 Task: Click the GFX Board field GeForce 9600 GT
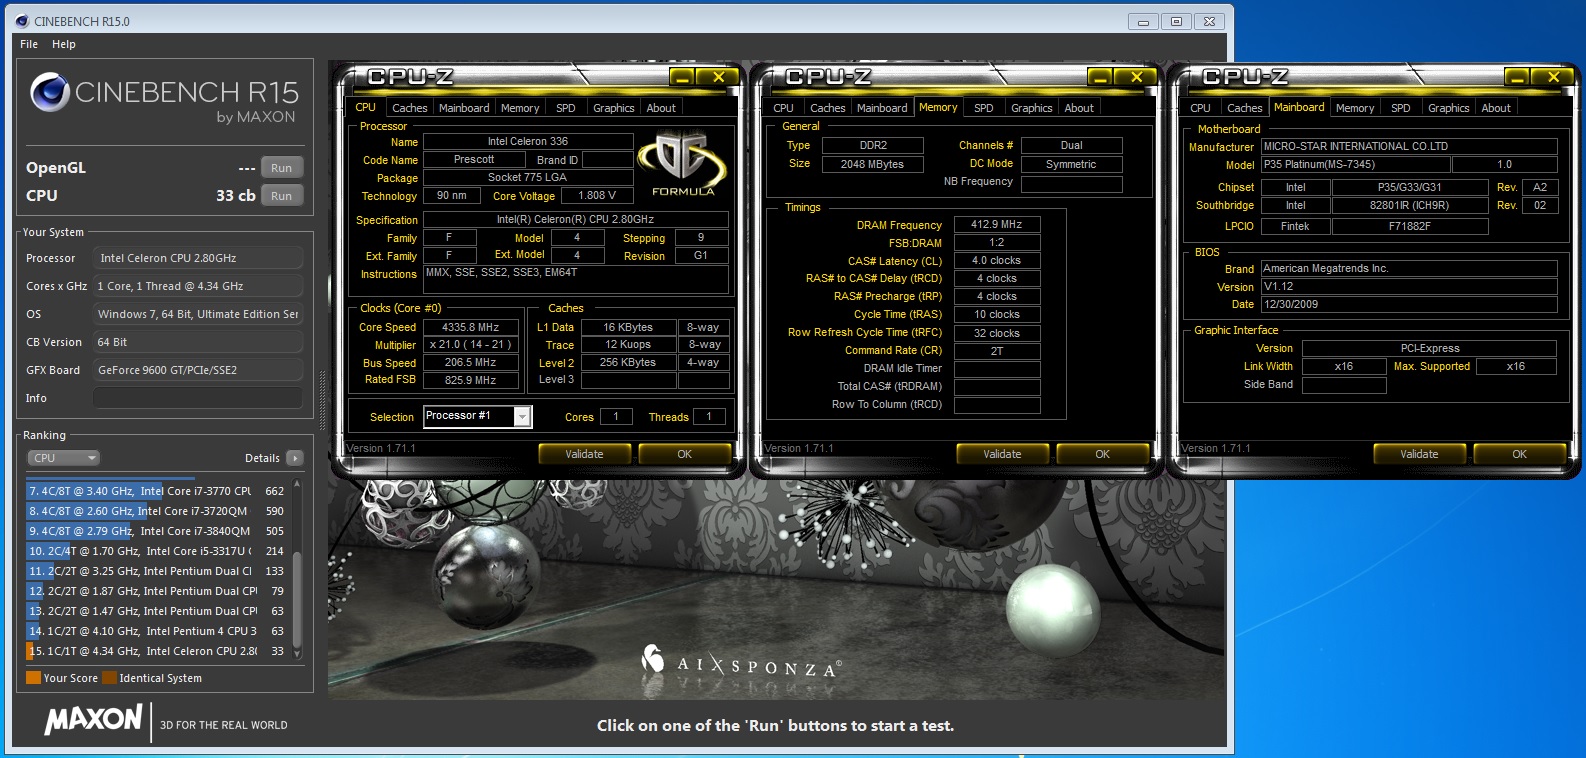click(197, 370)
